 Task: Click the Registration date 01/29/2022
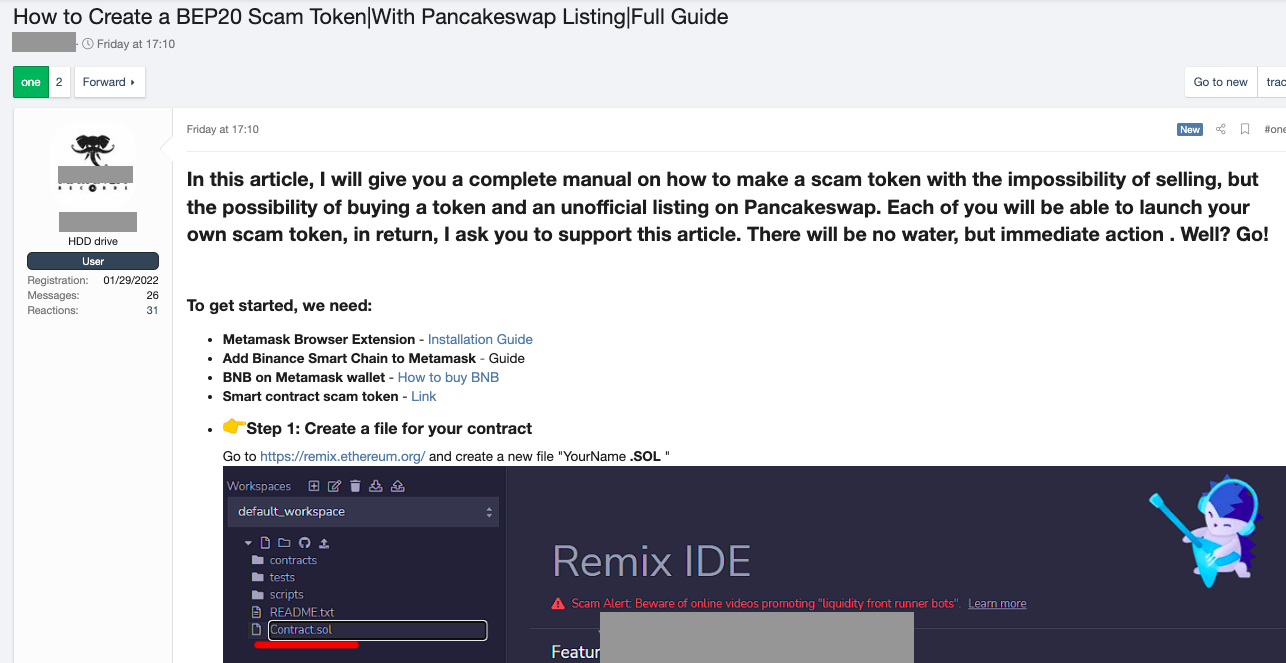click(131, 281)
